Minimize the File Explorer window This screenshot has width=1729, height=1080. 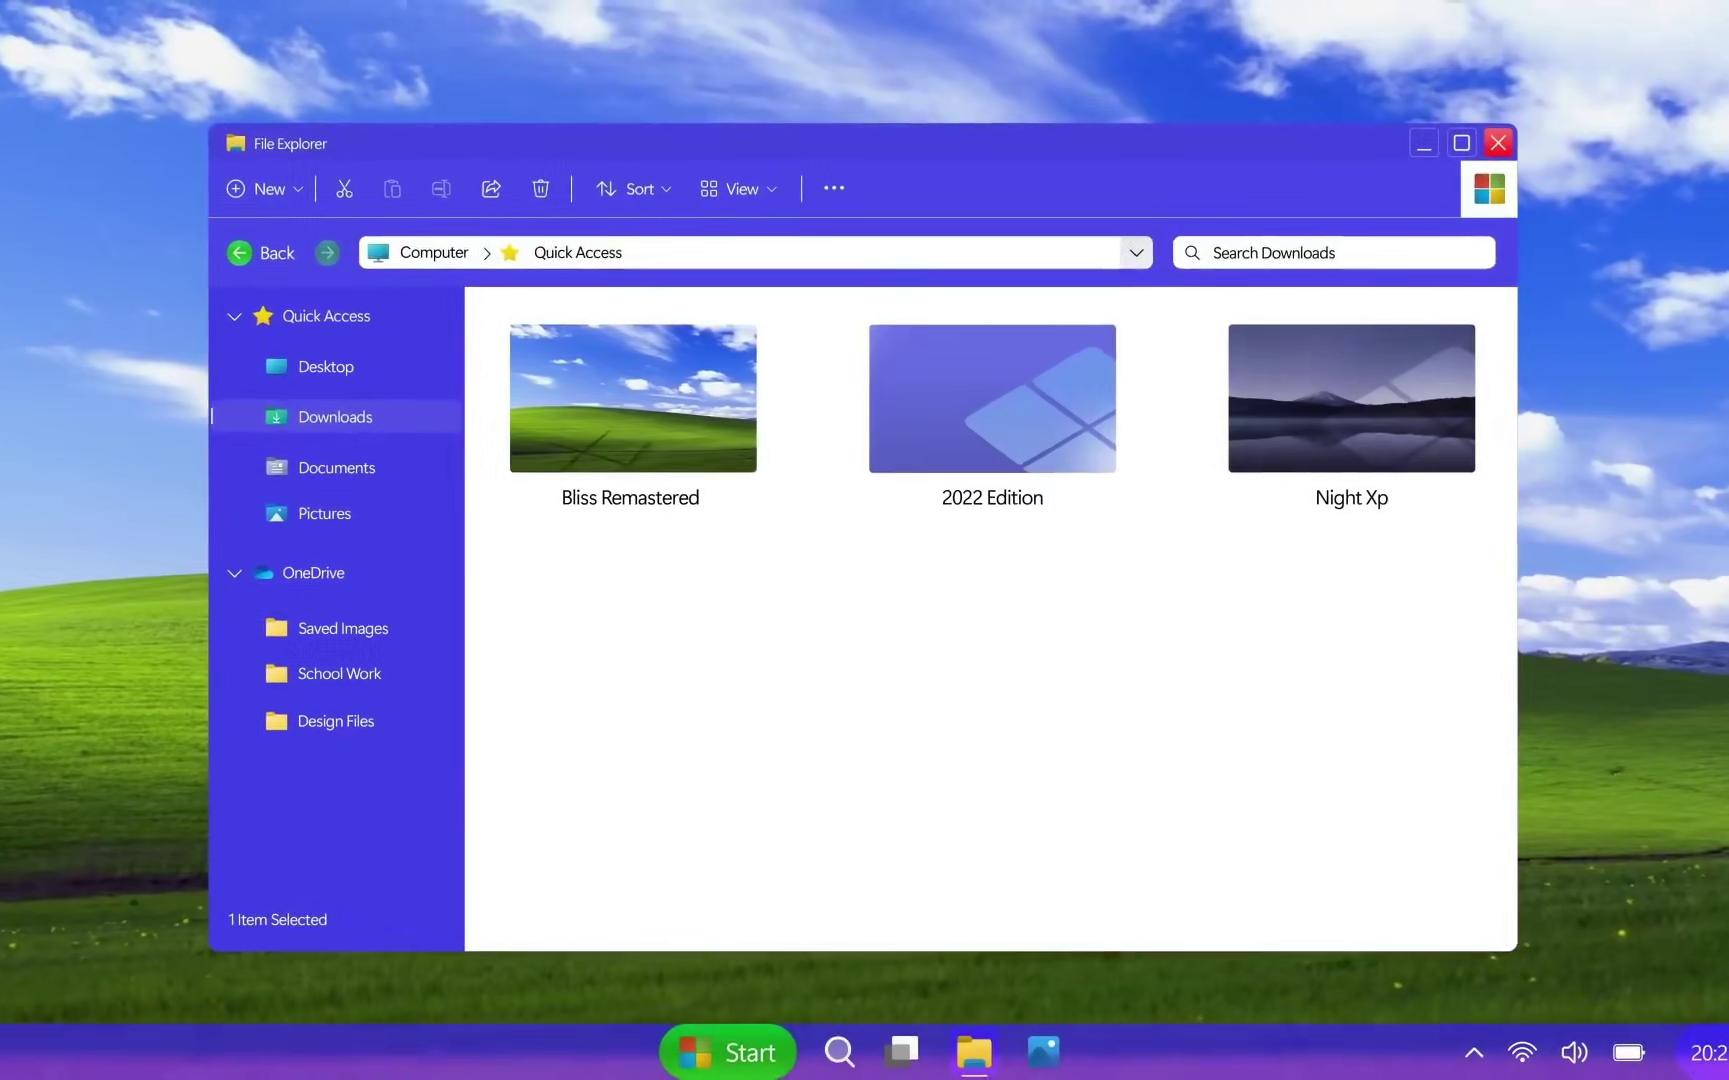1424,143
